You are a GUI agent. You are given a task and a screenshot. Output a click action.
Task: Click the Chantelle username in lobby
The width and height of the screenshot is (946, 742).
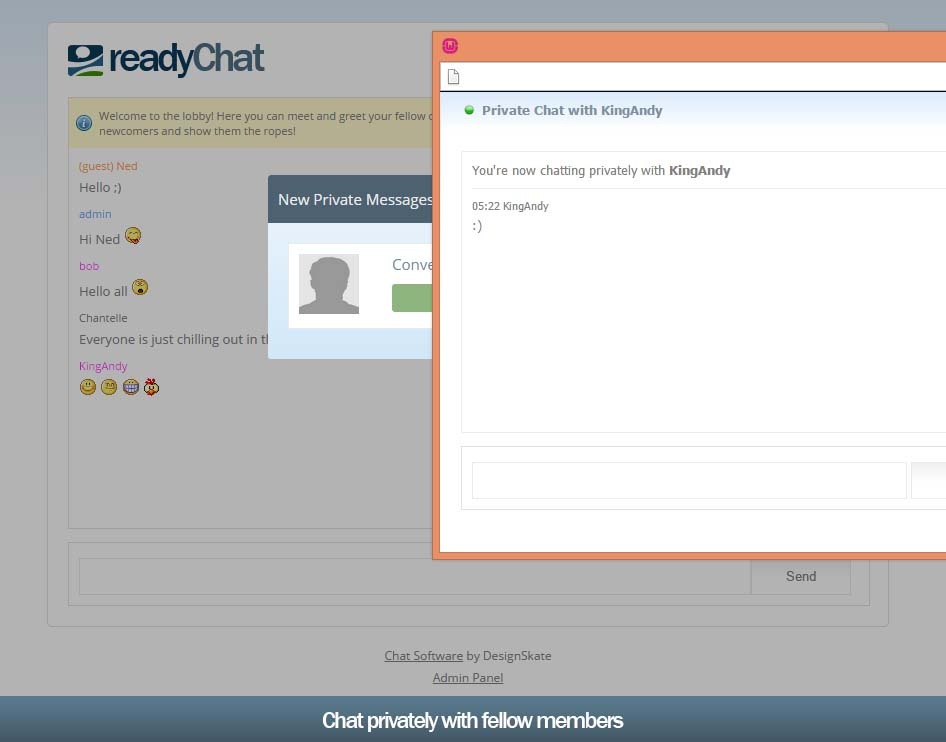pyautogui.click(x=103, y=318)
